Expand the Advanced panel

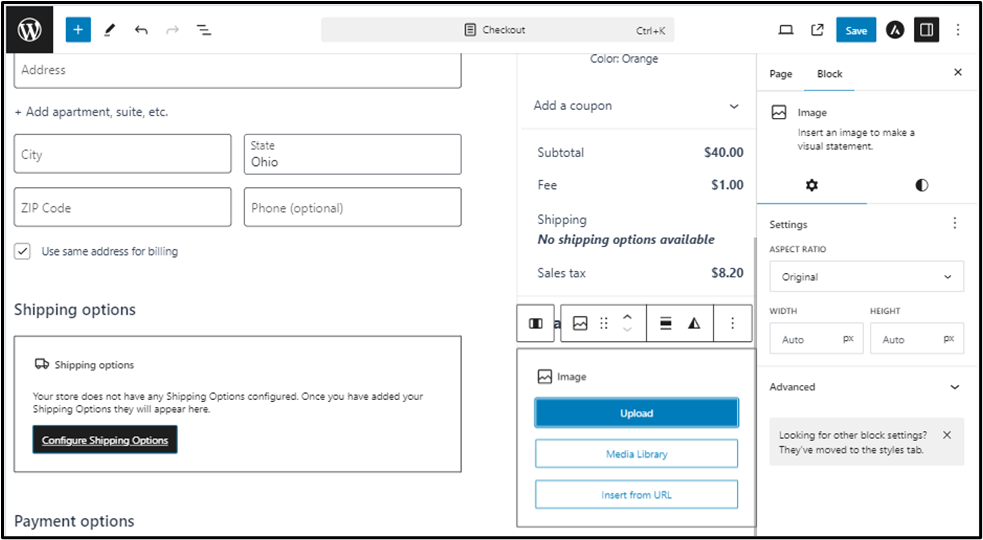[866, 387]
